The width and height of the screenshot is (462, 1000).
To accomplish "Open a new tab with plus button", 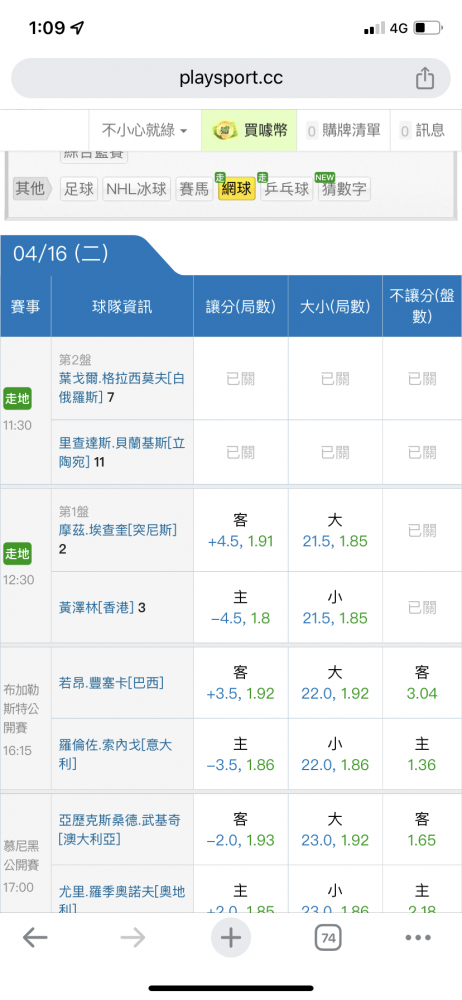I will click(x=231, y=937).
